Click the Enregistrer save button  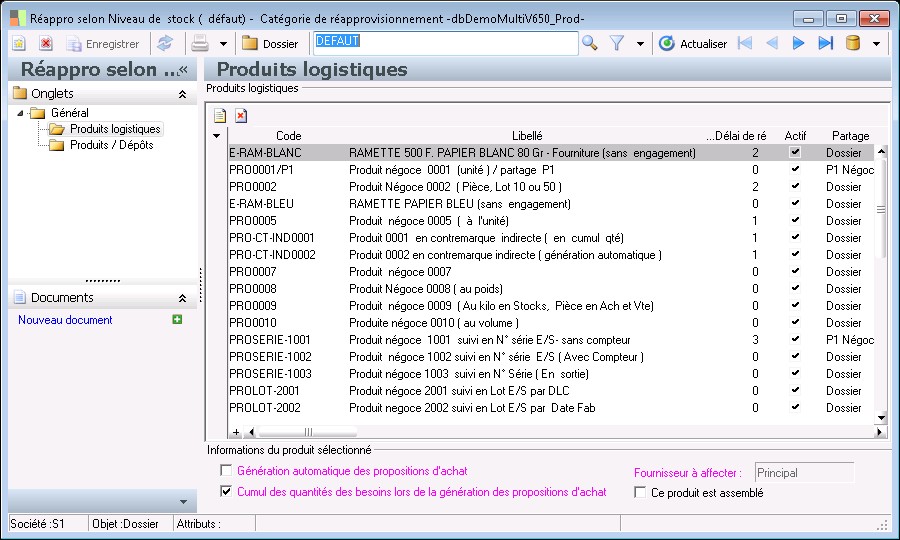coord(103,44)
